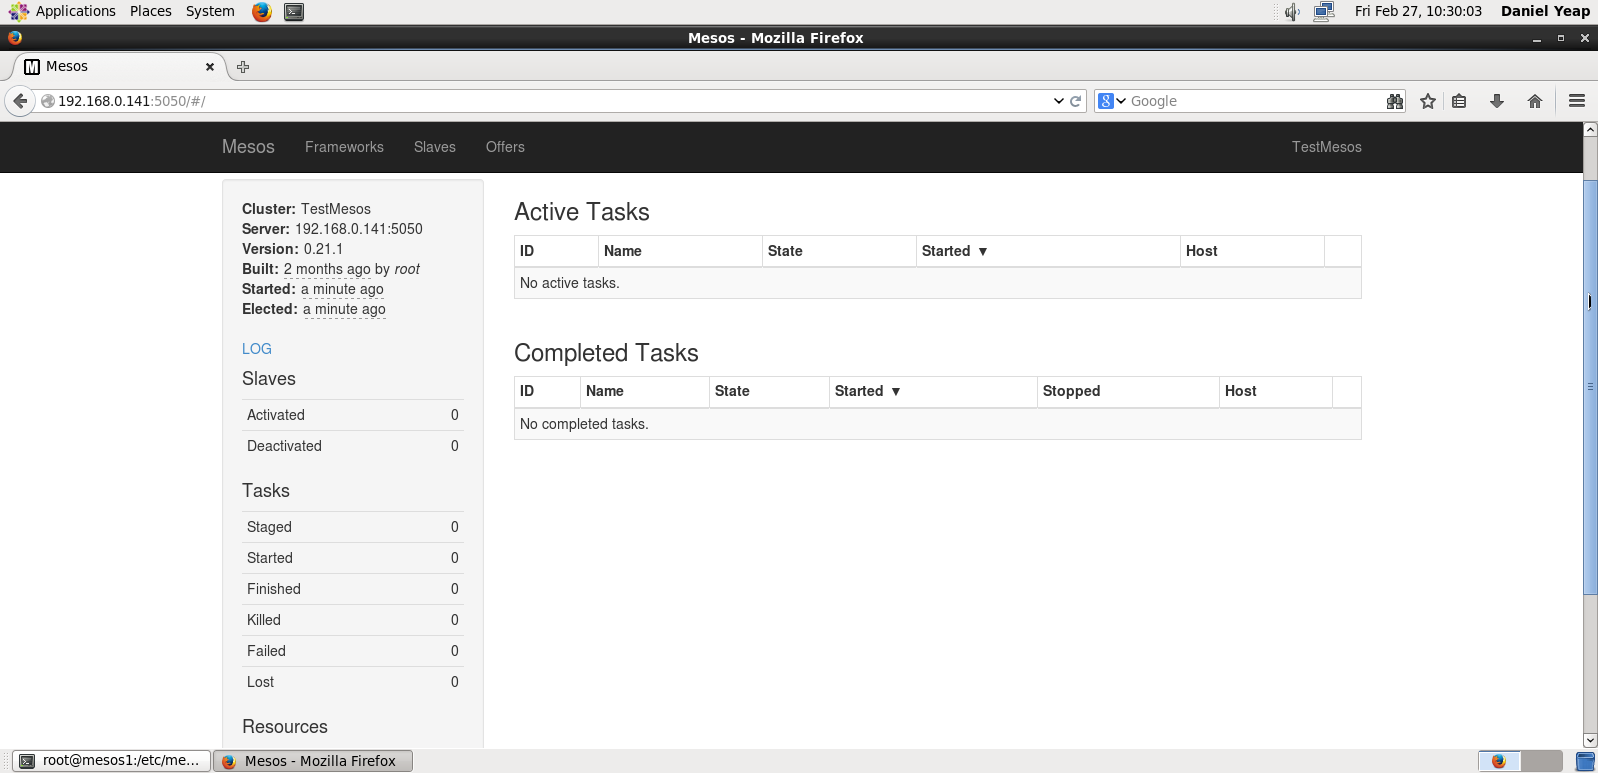The image size is (1598, 773).
Task: Show bookmarks list icon
Action: coord(1459,101)
